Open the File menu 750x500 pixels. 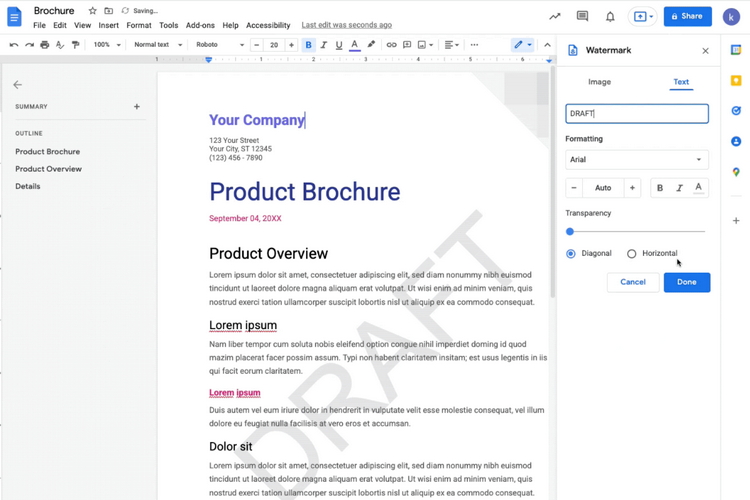39,25
